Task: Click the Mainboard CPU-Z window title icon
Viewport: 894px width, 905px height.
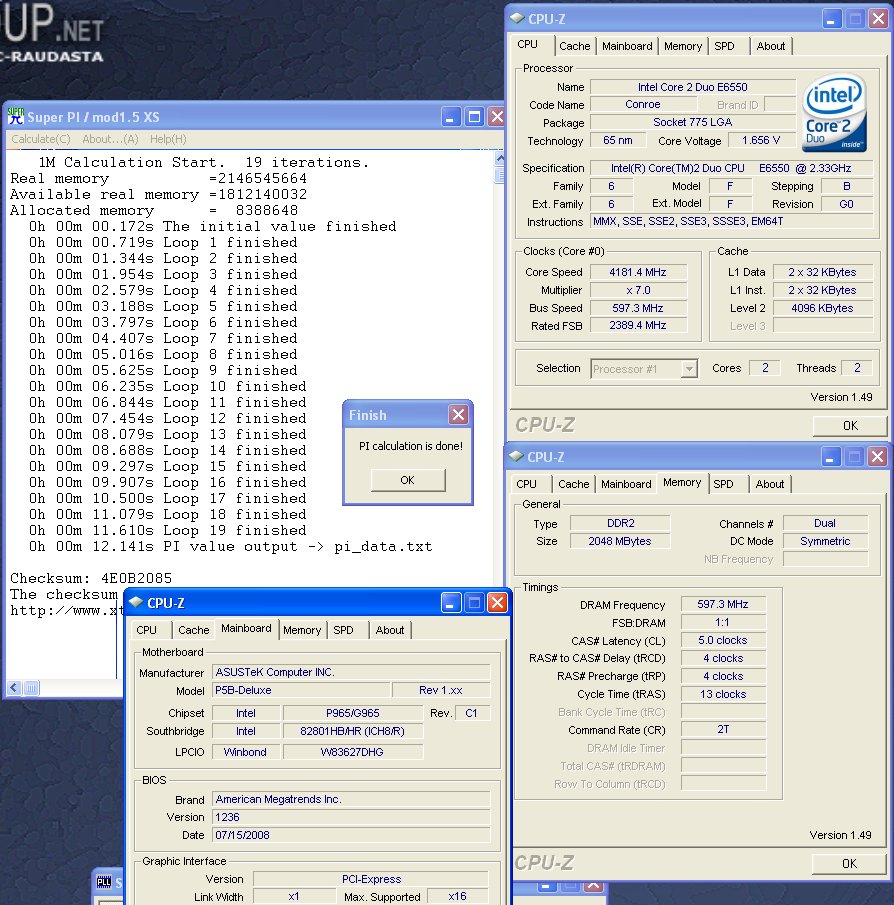Action: pyautogui.click(x=136, y=603)
